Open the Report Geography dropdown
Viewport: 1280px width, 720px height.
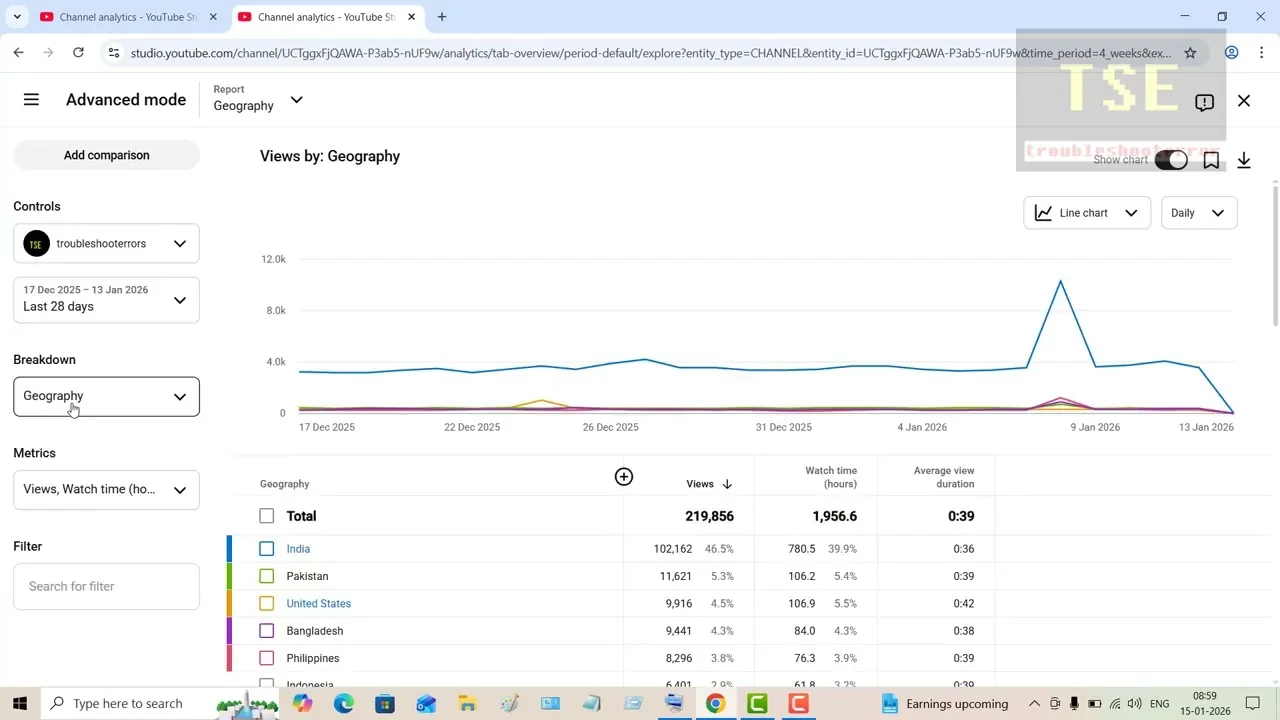tap(258, 99)
